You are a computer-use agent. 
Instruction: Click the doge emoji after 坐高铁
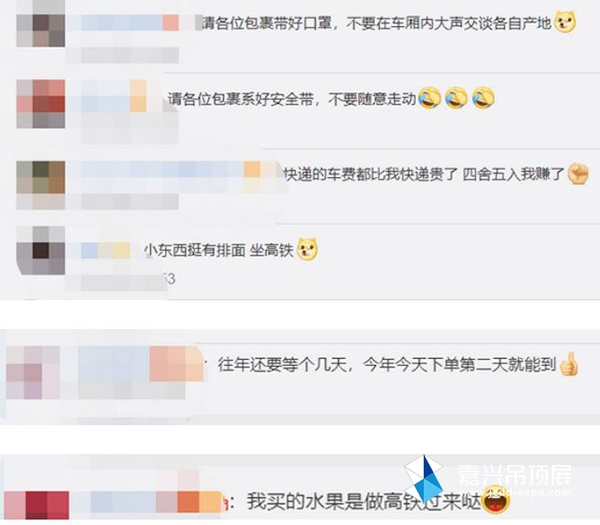(307, 249)
